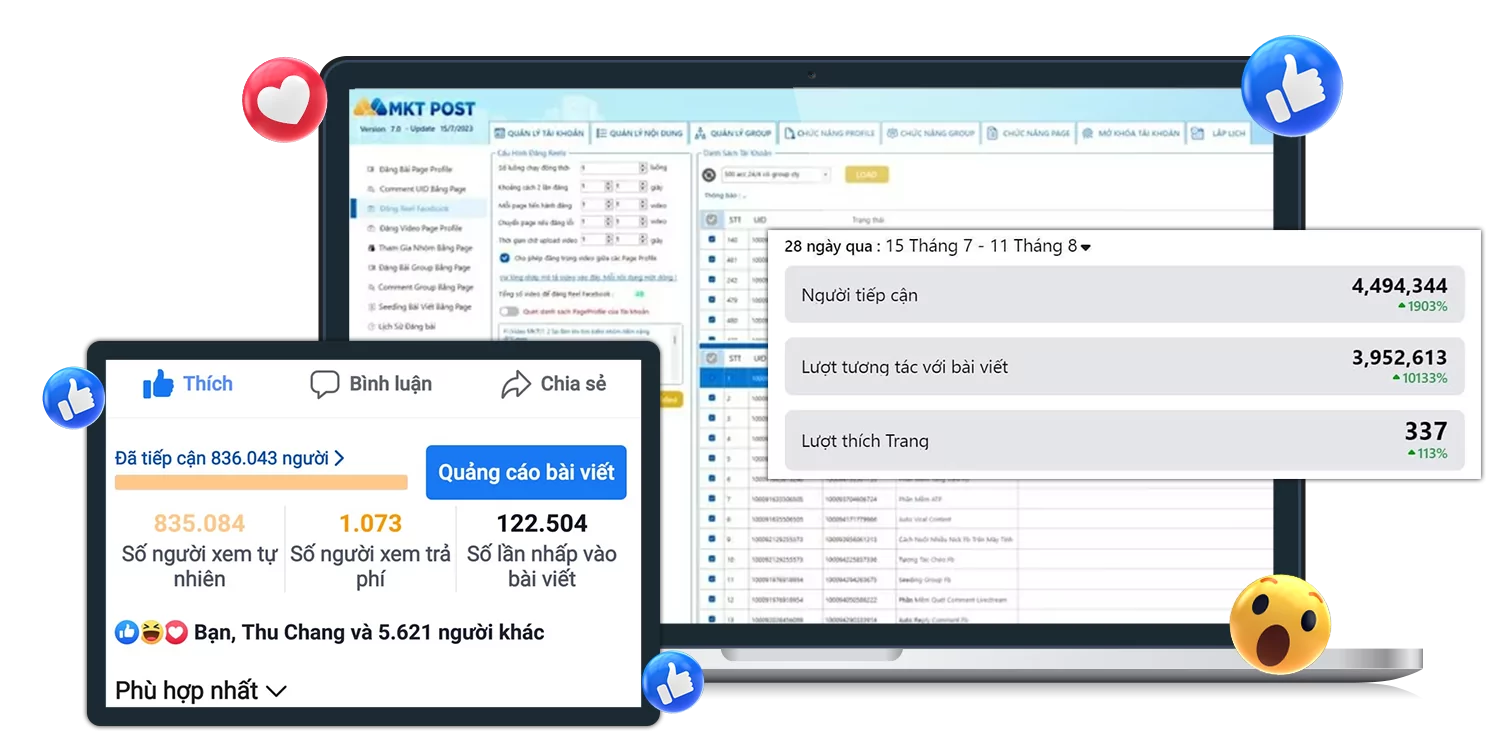Click the icon beside Đăng Video Page Profile

pyautogui.click(x=371, y=228)
